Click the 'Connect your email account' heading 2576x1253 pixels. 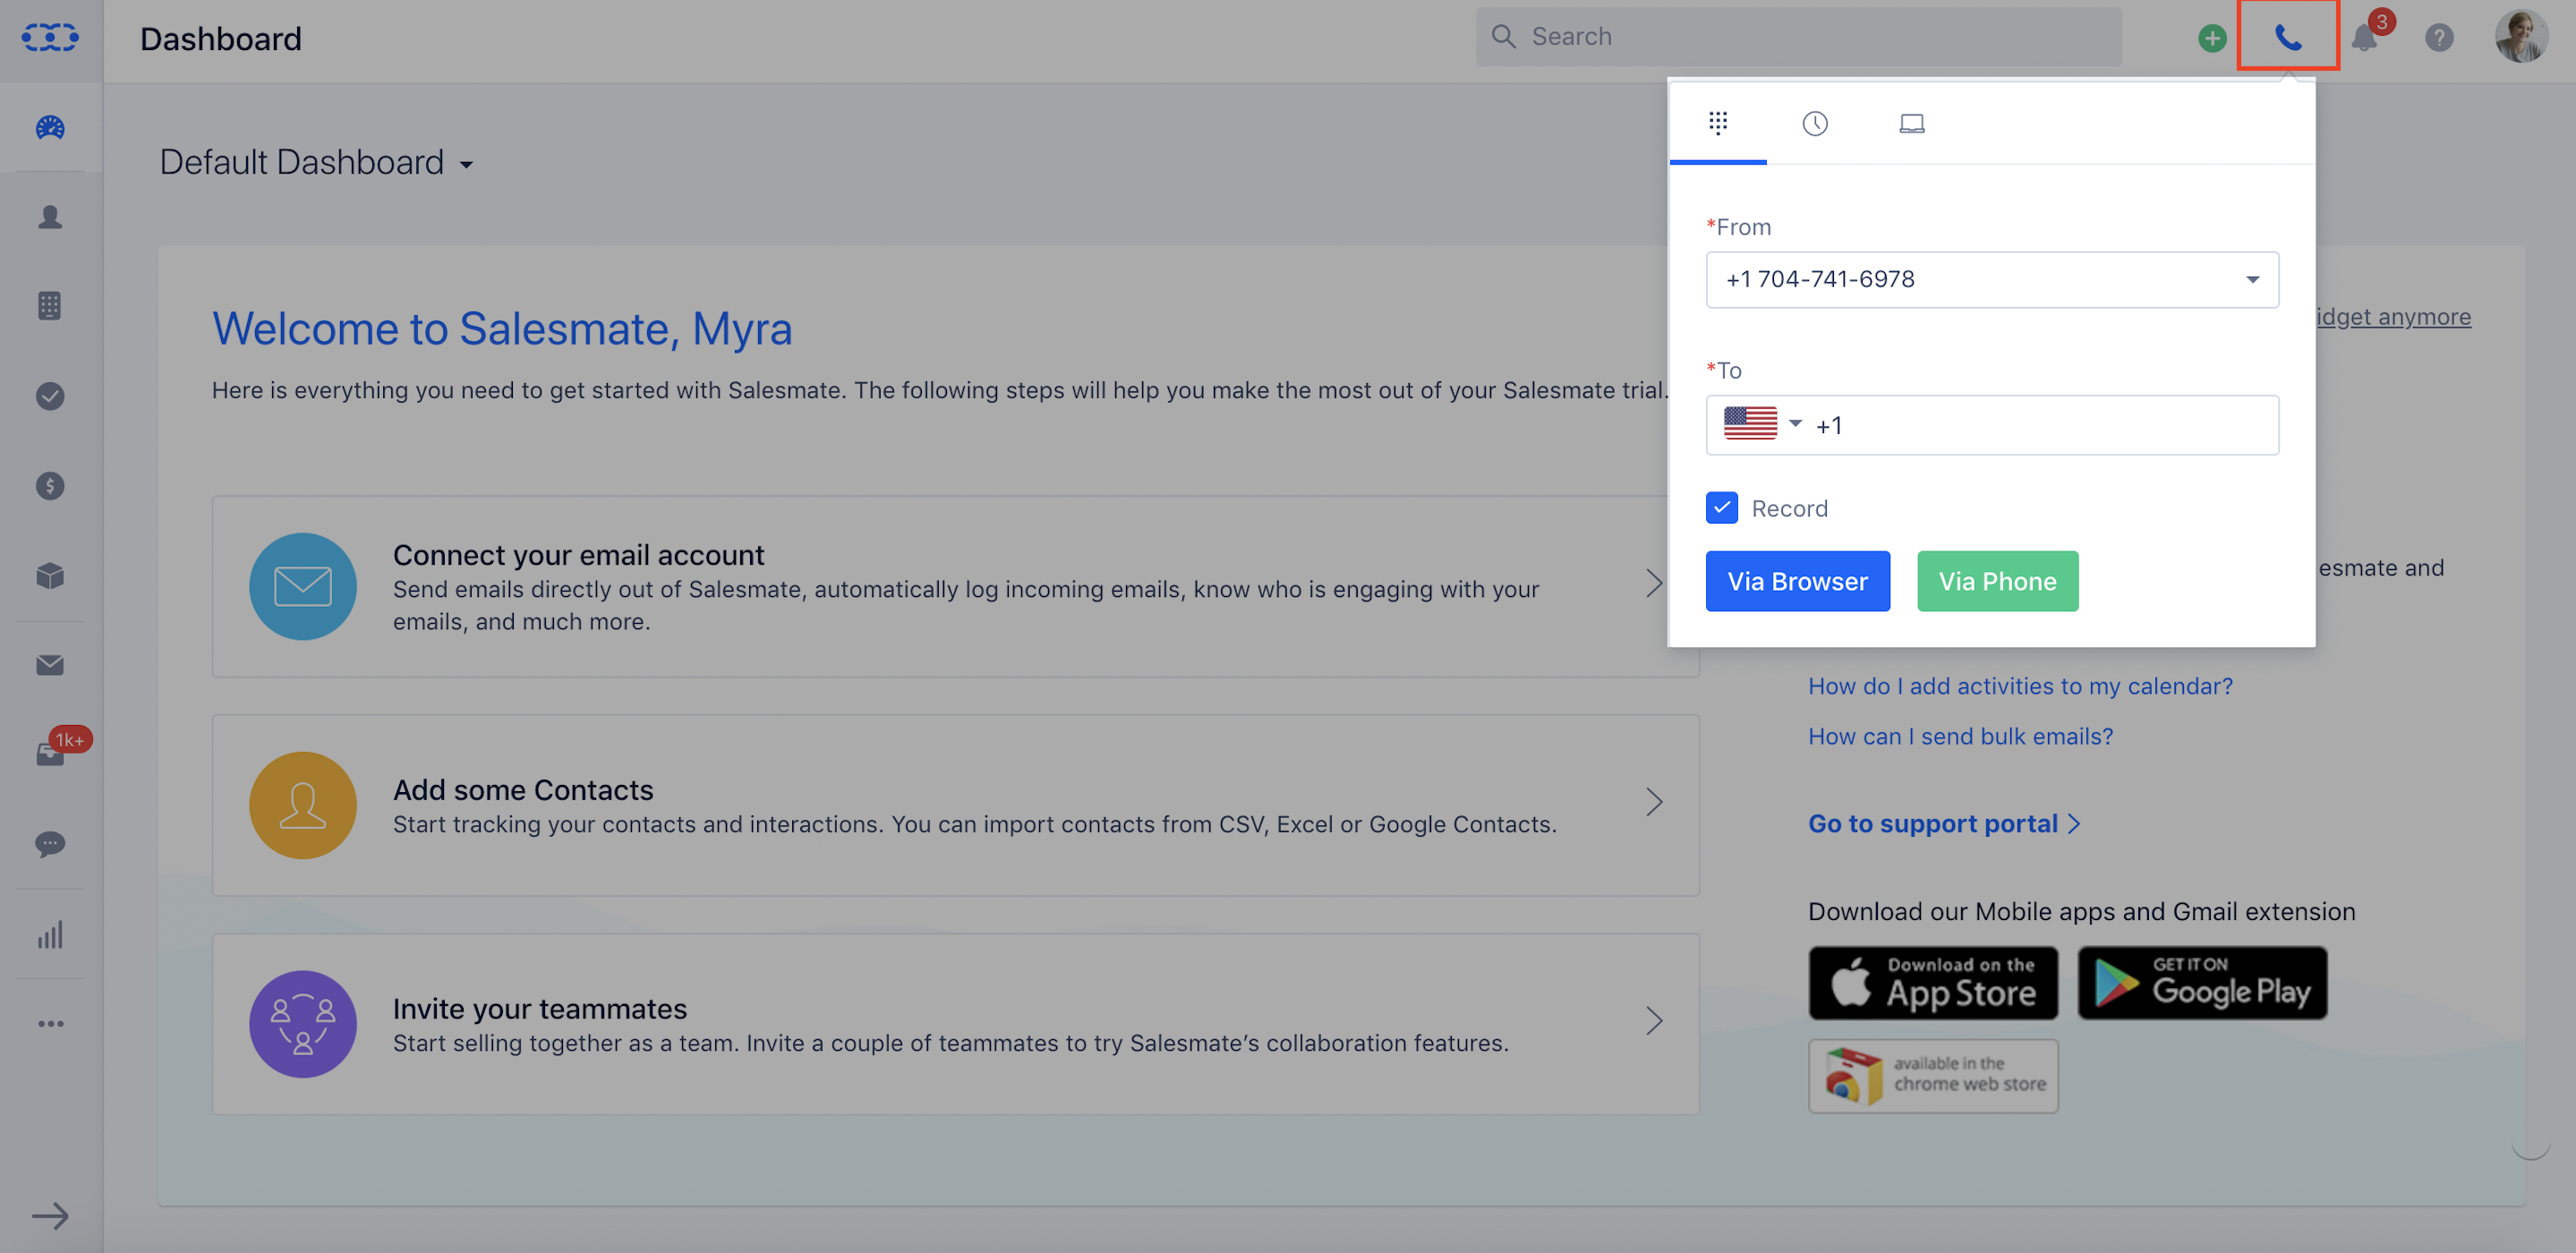tap(578, 555)
